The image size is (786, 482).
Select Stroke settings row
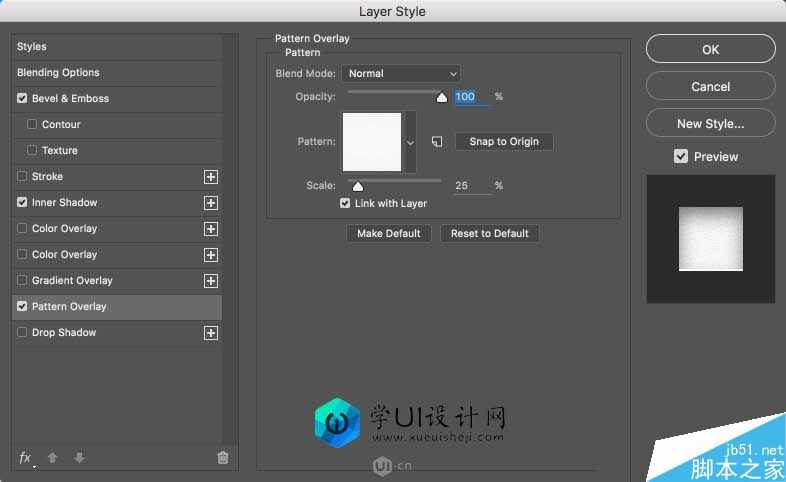coord(117,177)
